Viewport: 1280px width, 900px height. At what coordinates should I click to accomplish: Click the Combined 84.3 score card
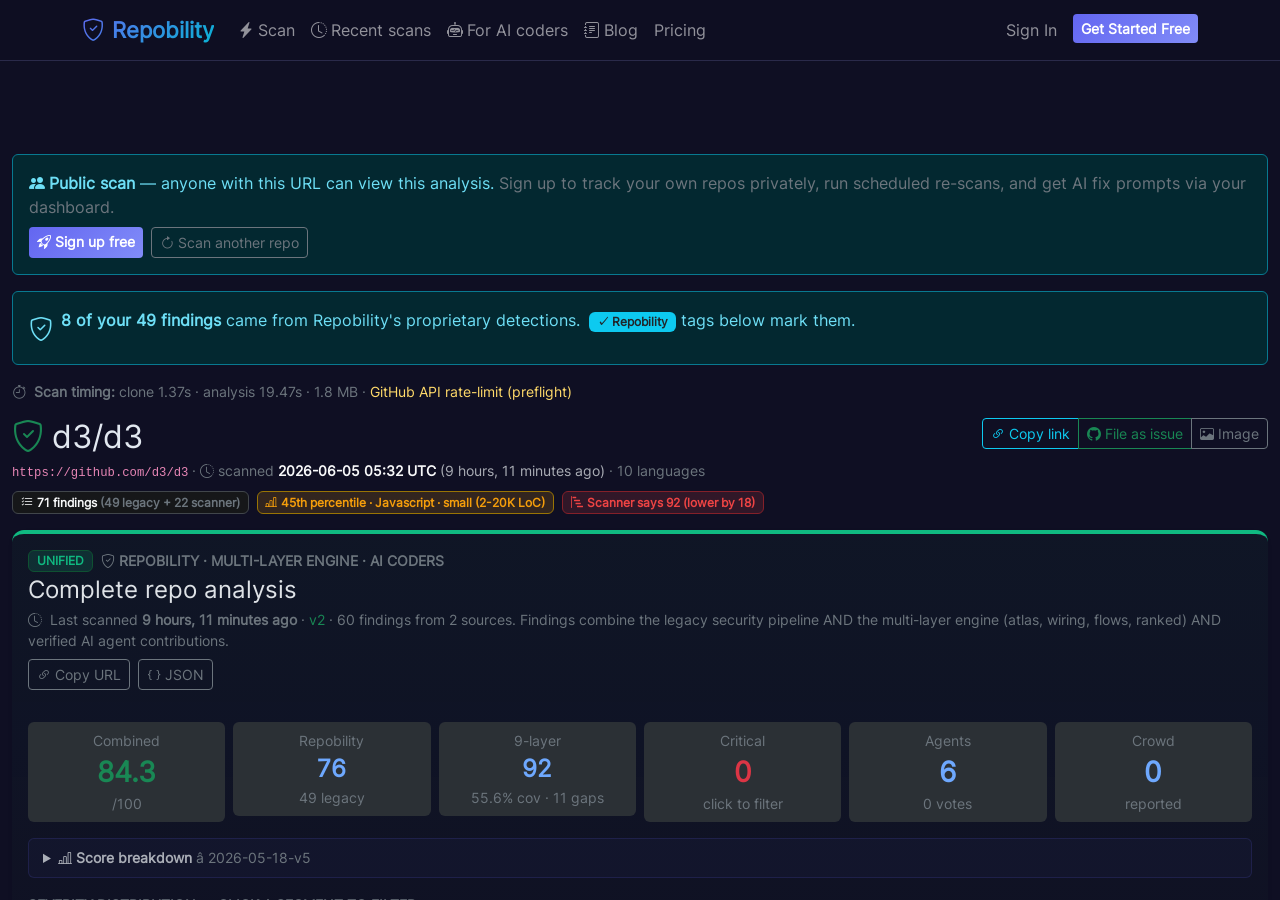pyautogui.click(x=126, y=772)
